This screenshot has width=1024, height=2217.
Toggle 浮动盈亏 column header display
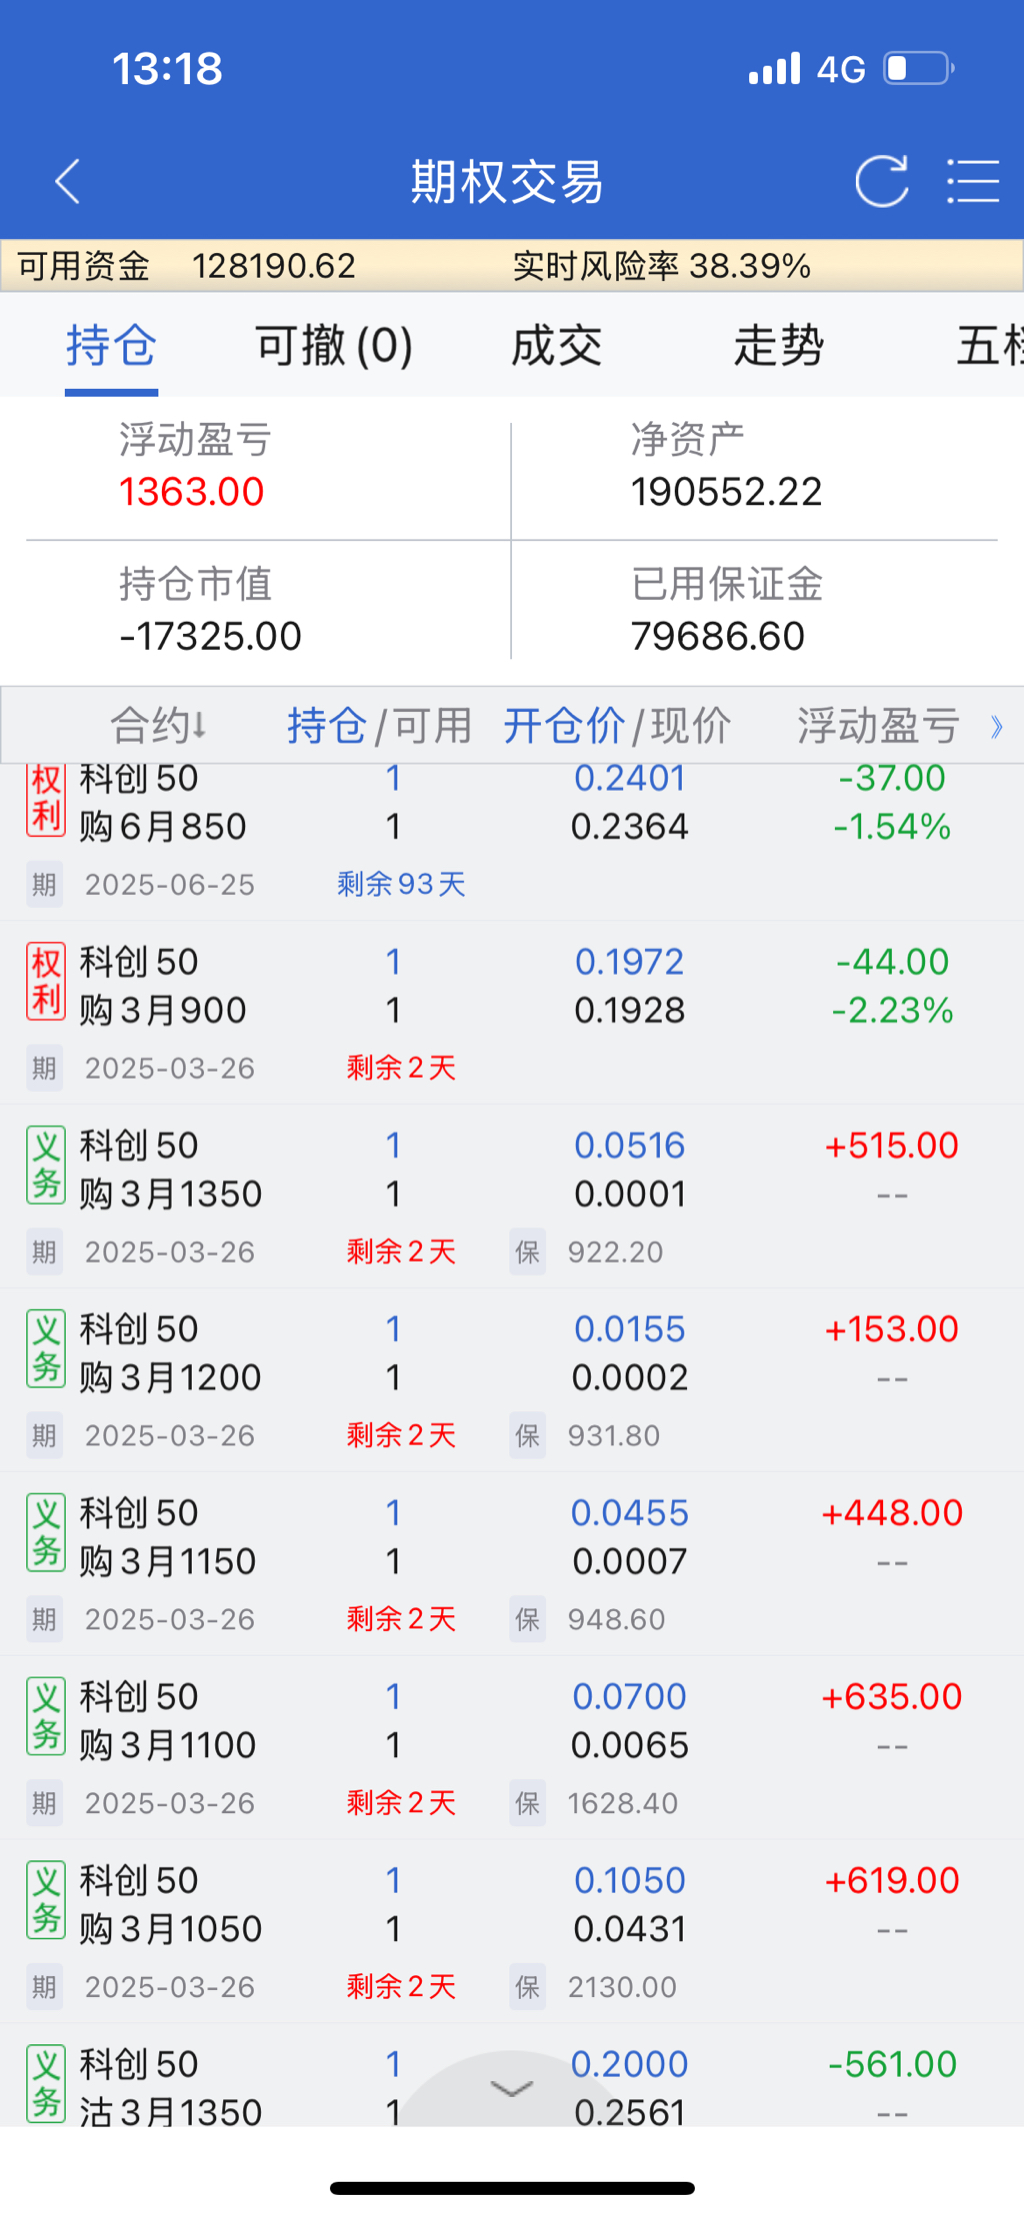click(878, 725)
